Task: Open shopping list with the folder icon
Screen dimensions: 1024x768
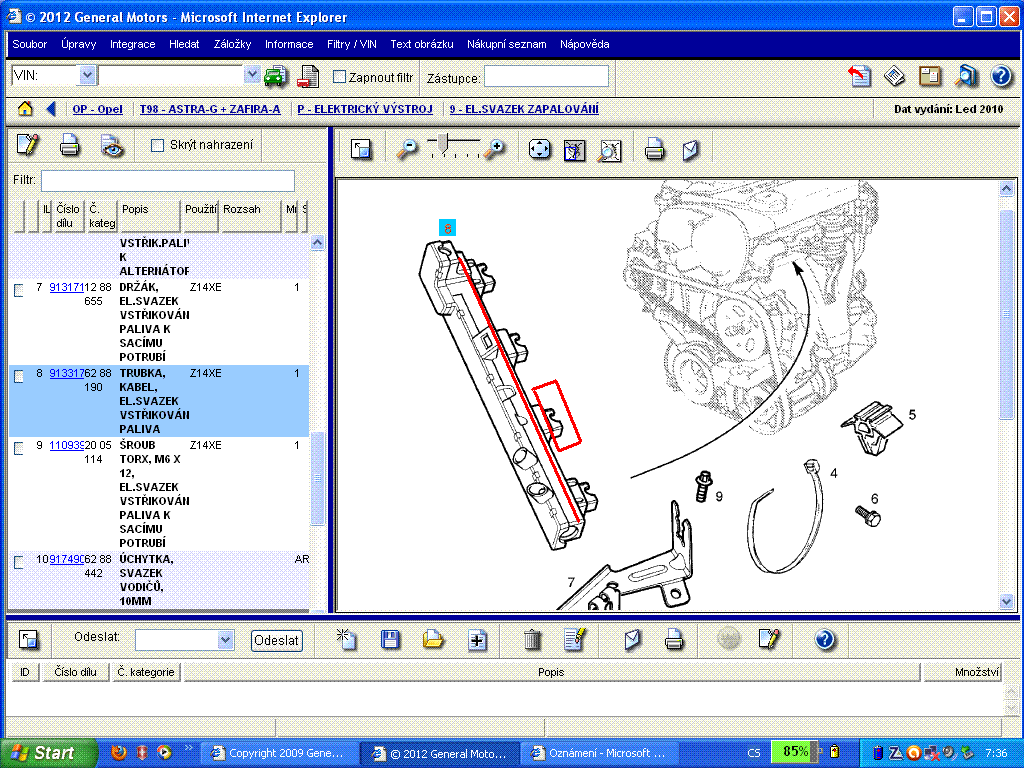Action: tap(433, 640)
